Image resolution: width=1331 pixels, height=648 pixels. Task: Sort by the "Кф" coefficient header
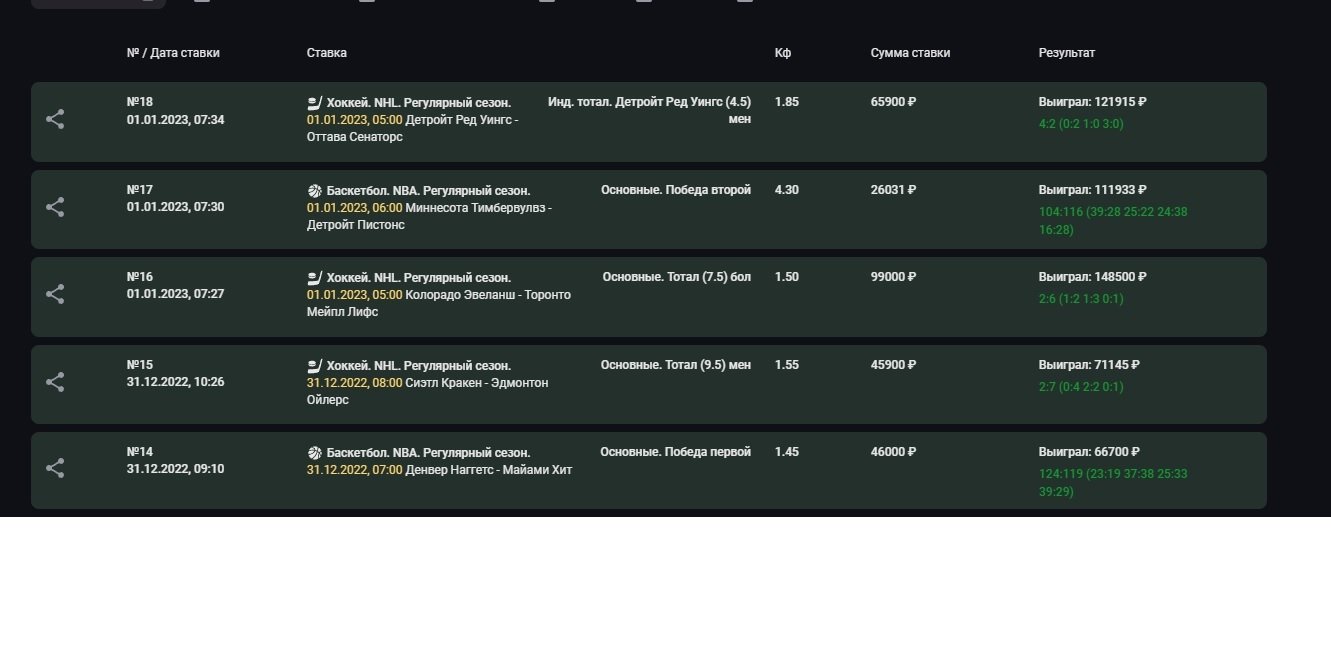pos(782,53)
